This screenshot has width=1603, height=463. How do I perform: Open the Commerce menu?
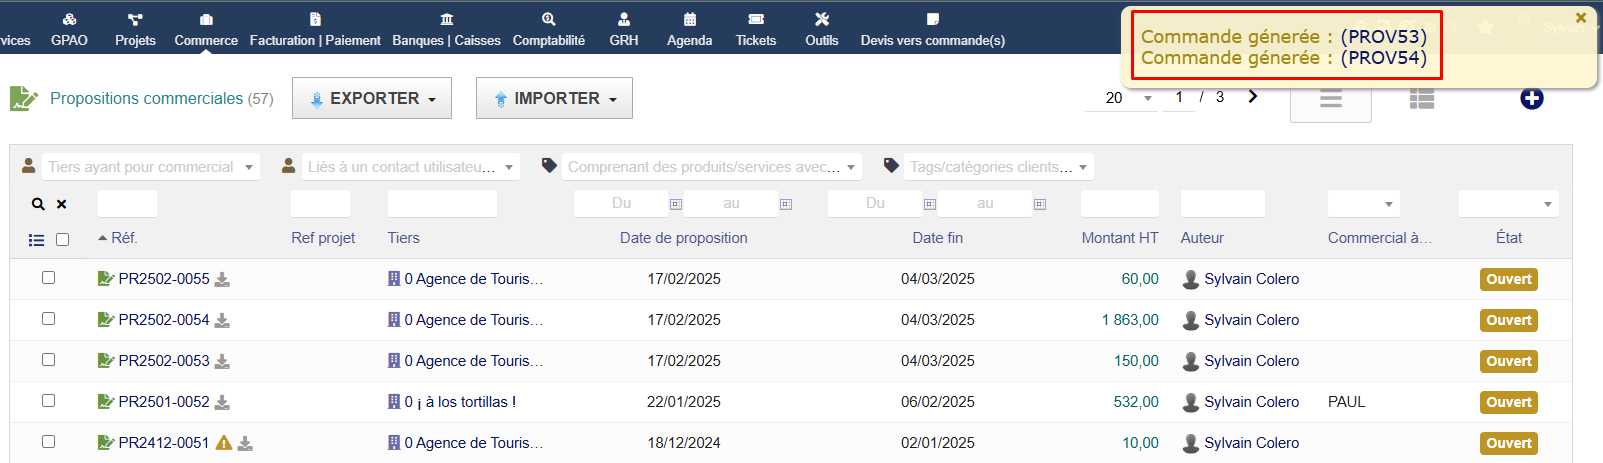pyautogui.click(x=206, y=28)
